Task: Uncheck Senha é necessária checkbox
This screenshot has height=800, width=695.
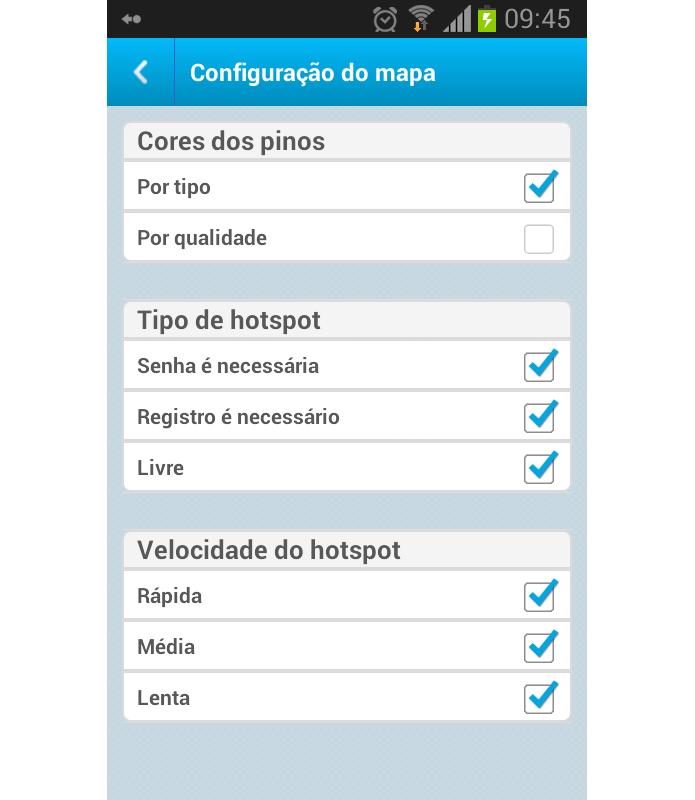Action: pyautogui.click(x=539, y=366)
